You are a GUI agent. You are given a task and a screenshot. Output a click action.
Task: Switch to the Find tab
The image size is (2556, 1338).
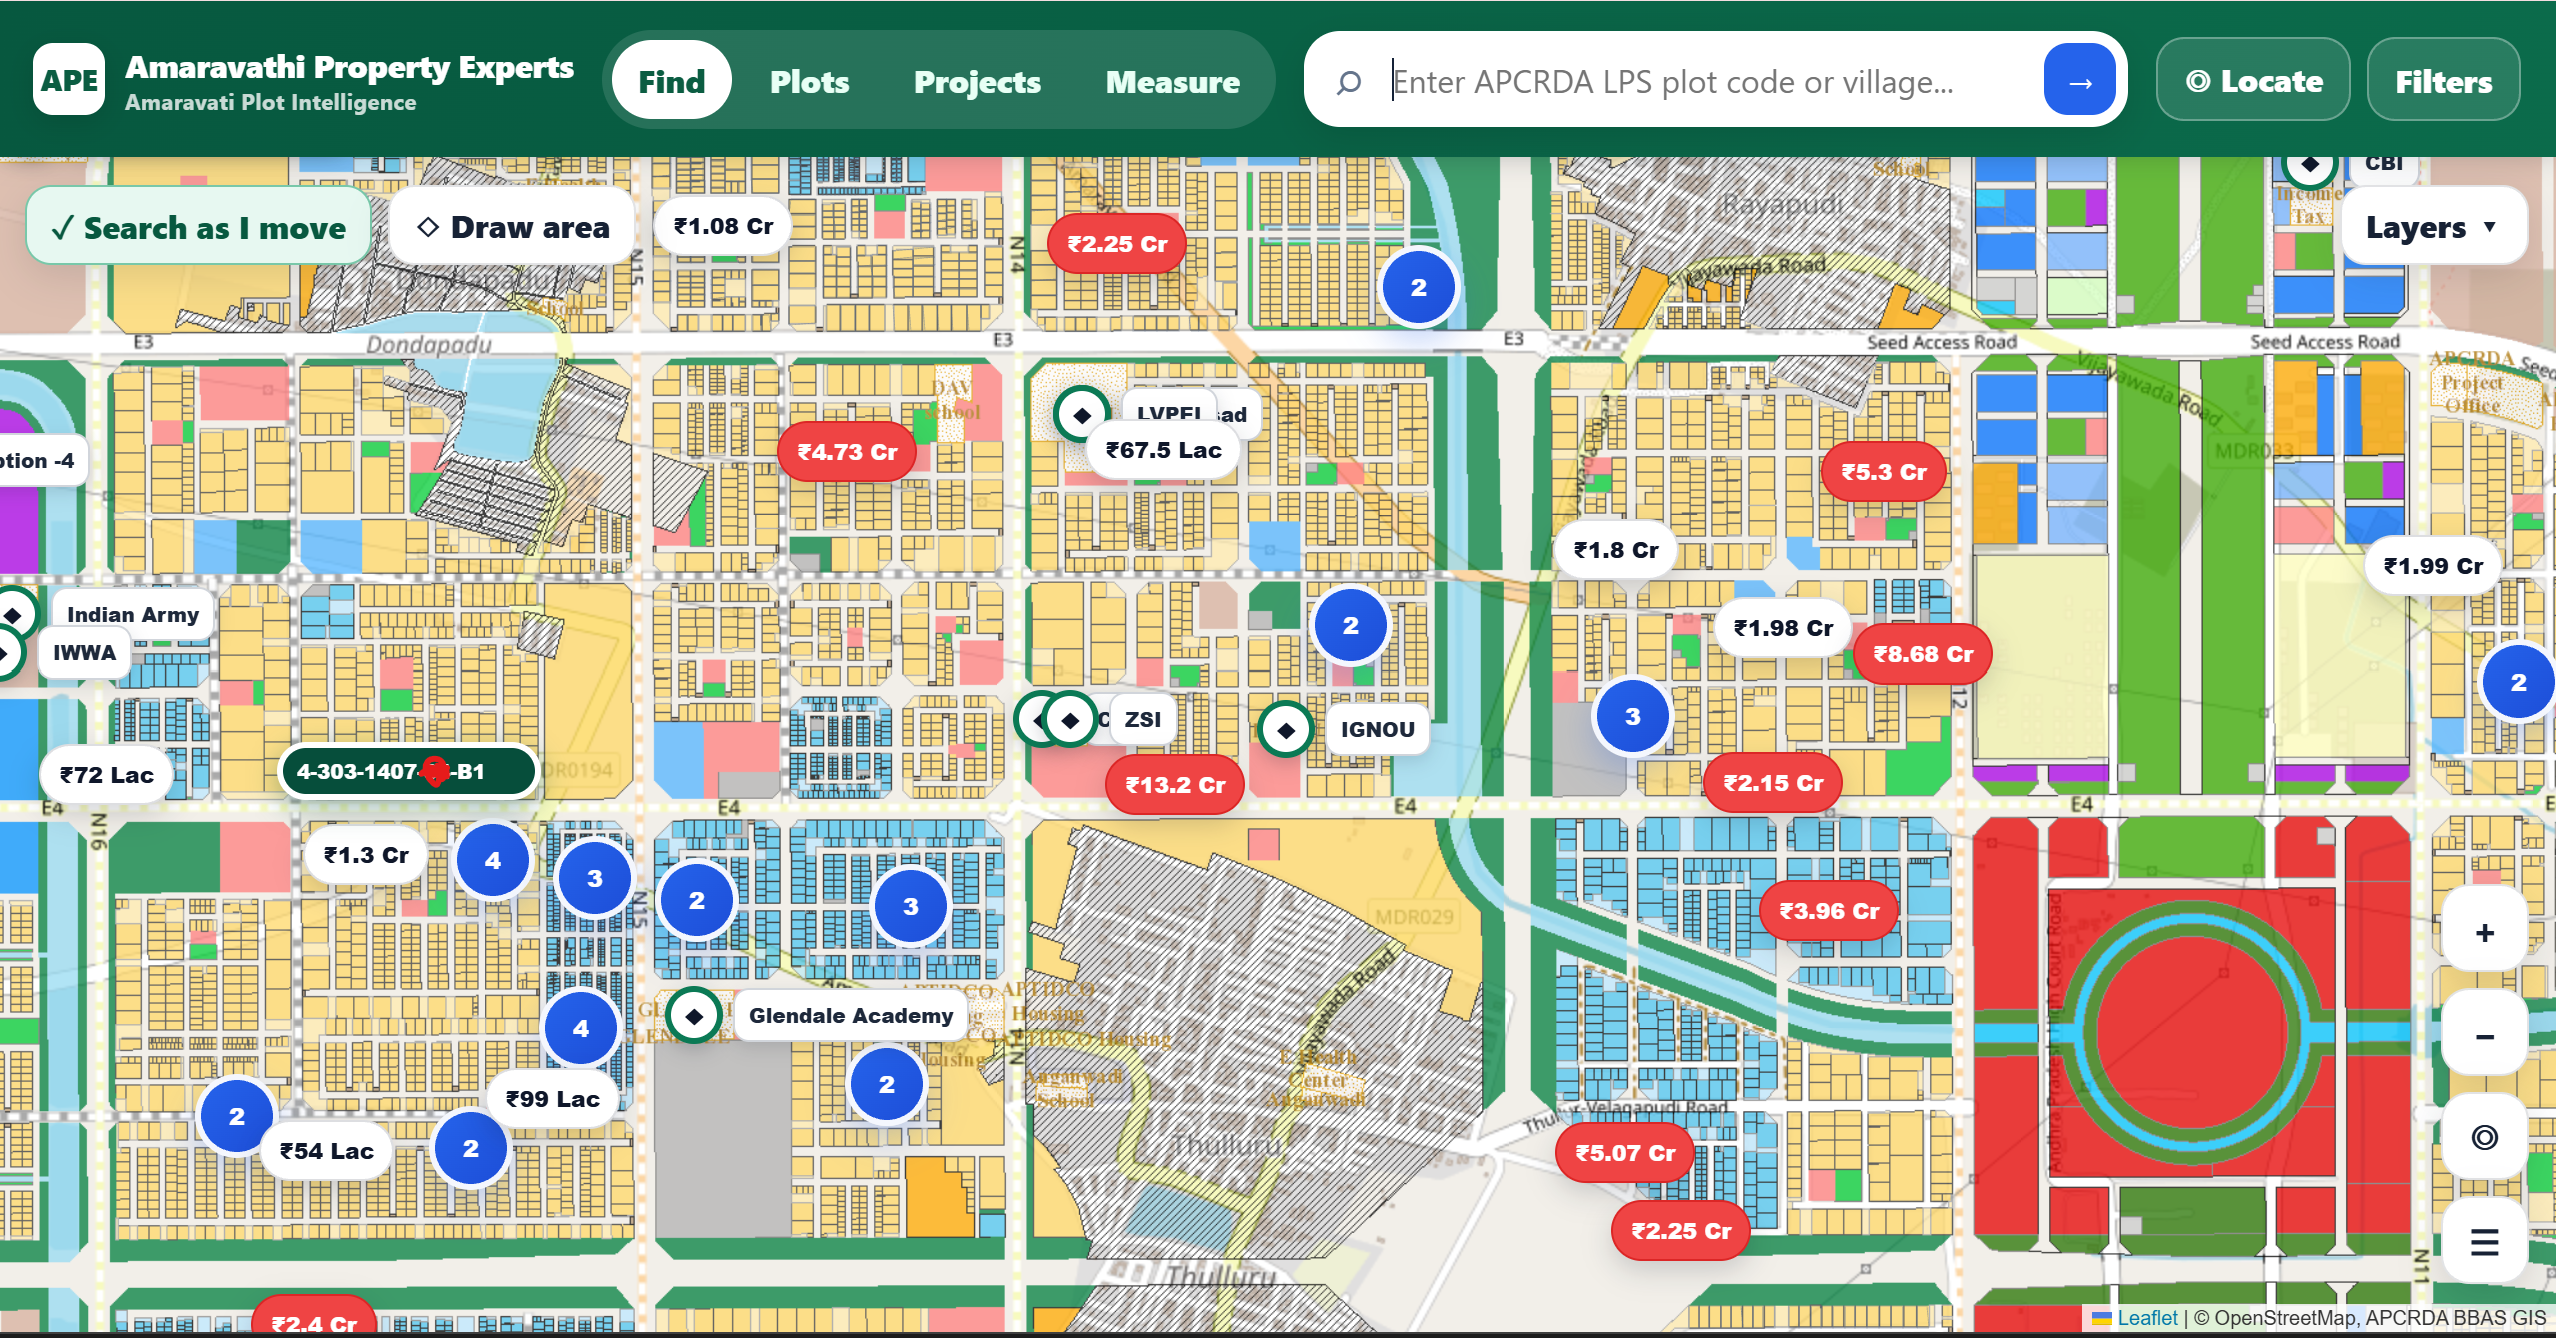pyautogui.click(x=672, y=81)
